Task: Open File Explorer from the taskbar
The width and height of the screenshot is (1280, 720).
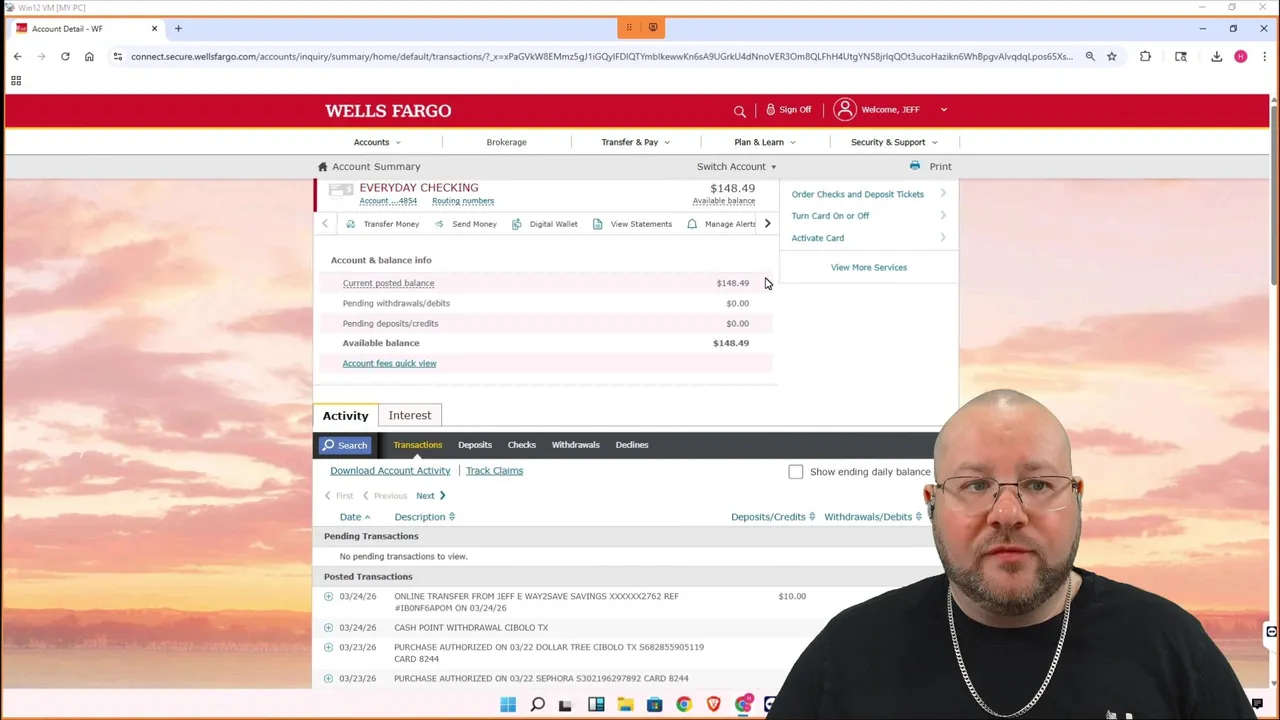Action: coord(625,705)
